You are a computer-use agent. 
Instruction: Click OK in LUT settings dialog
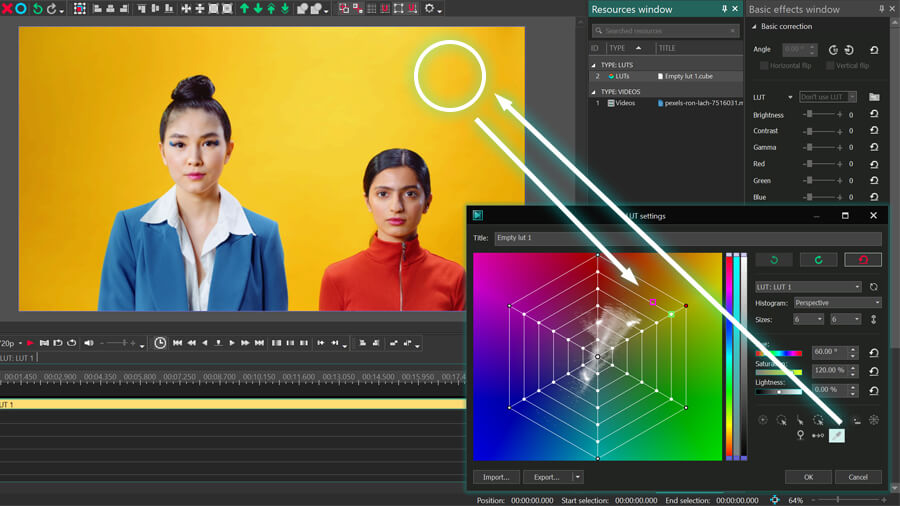[x=808, y=477]
